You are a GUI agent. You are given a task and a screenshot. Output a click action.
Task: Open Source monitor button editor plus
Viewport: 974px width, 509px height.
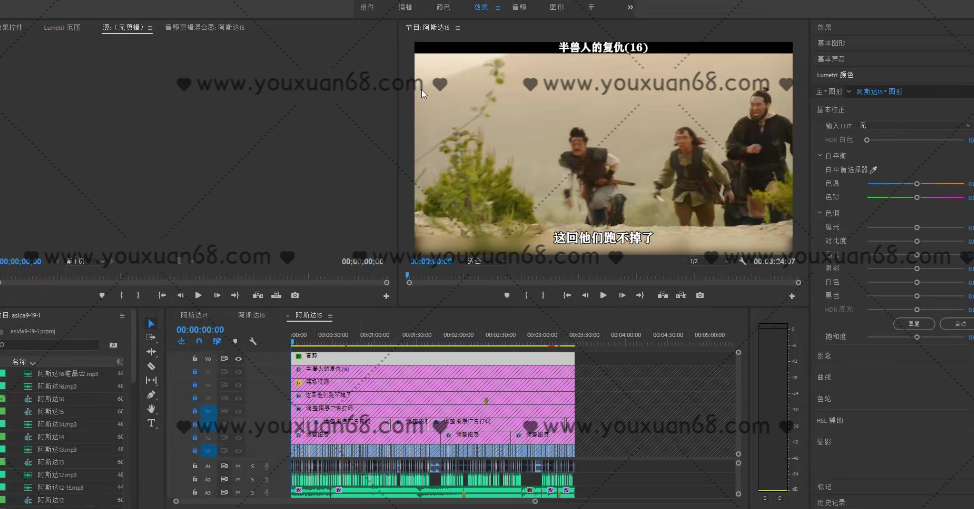386,296
